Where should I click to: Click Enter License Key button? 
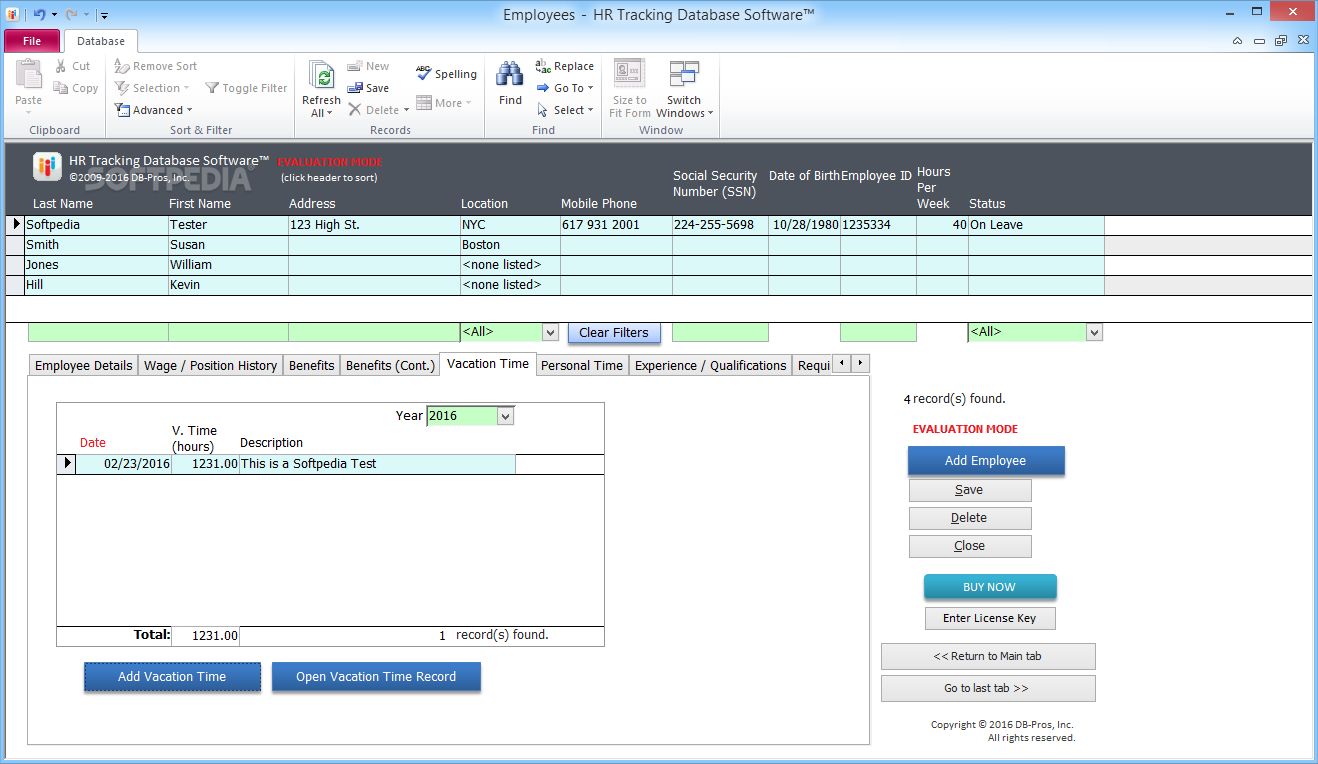pos(990,618)
